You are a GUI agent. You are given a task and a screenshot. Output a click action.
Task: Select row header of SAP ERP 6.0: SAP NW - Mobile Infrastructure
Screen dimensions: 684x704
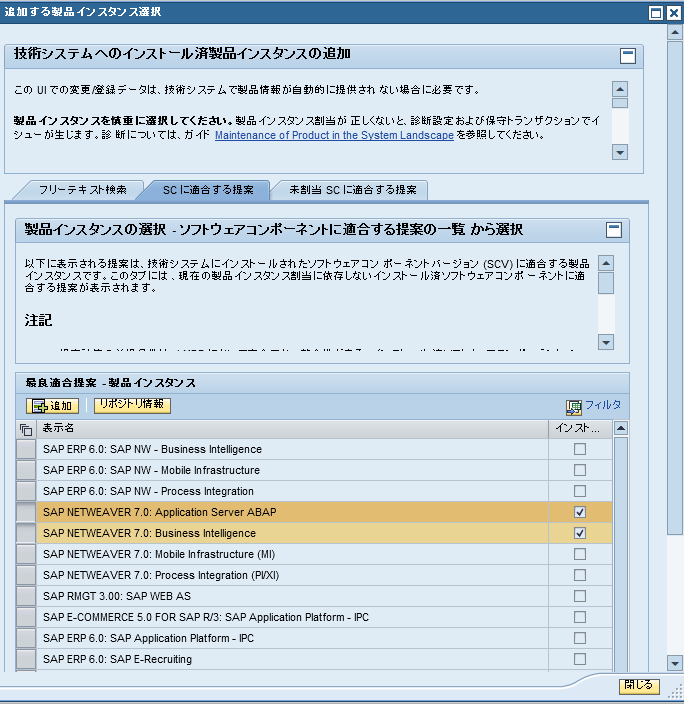26,470
